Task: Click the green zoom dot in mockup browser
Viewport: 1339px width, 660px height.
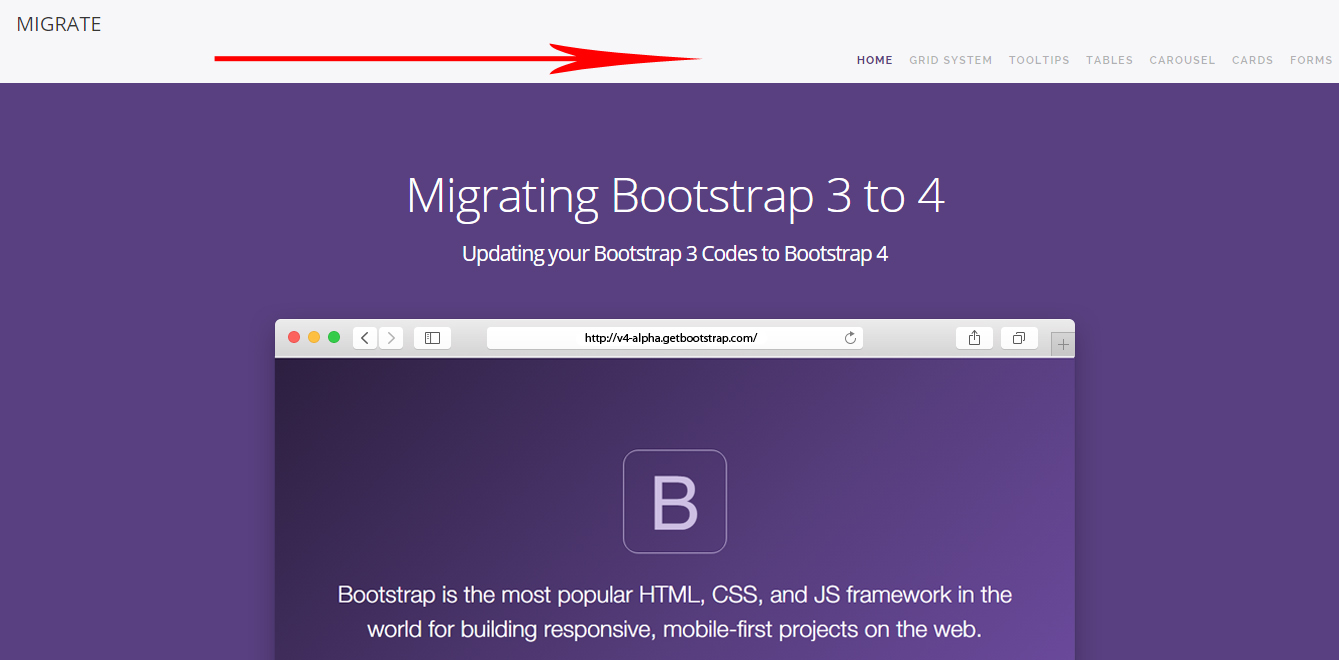Action: coord(334,337)
